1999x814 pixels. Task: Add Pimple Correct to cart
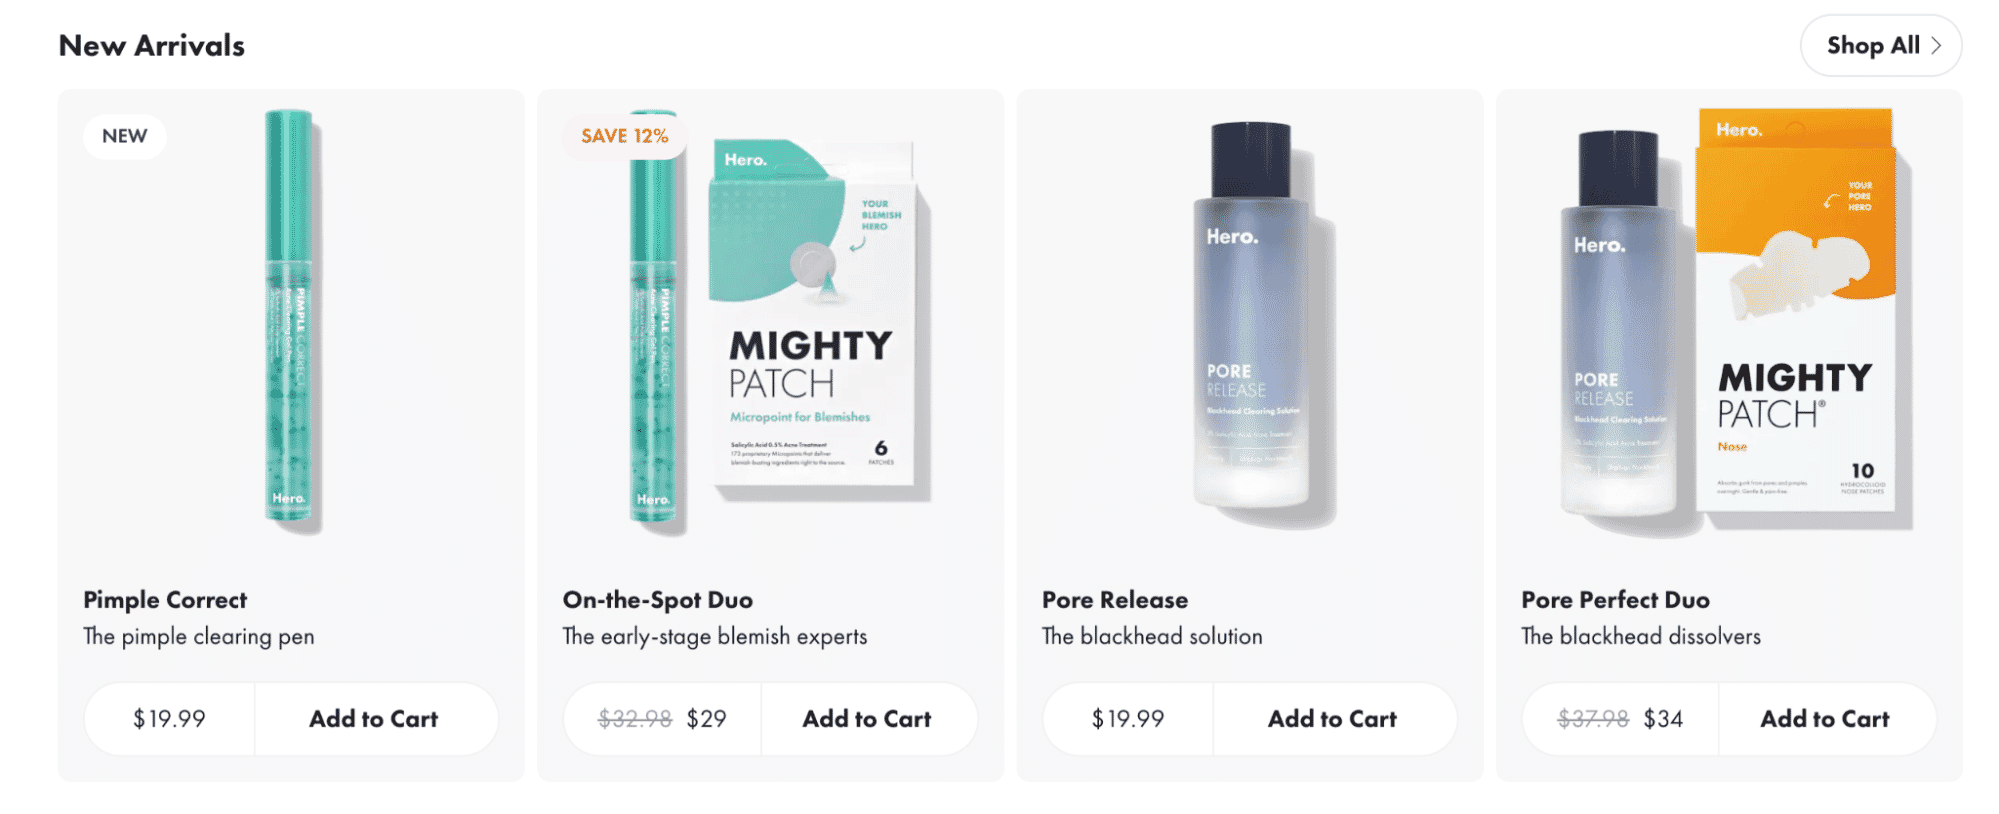(x=374, y=719)
